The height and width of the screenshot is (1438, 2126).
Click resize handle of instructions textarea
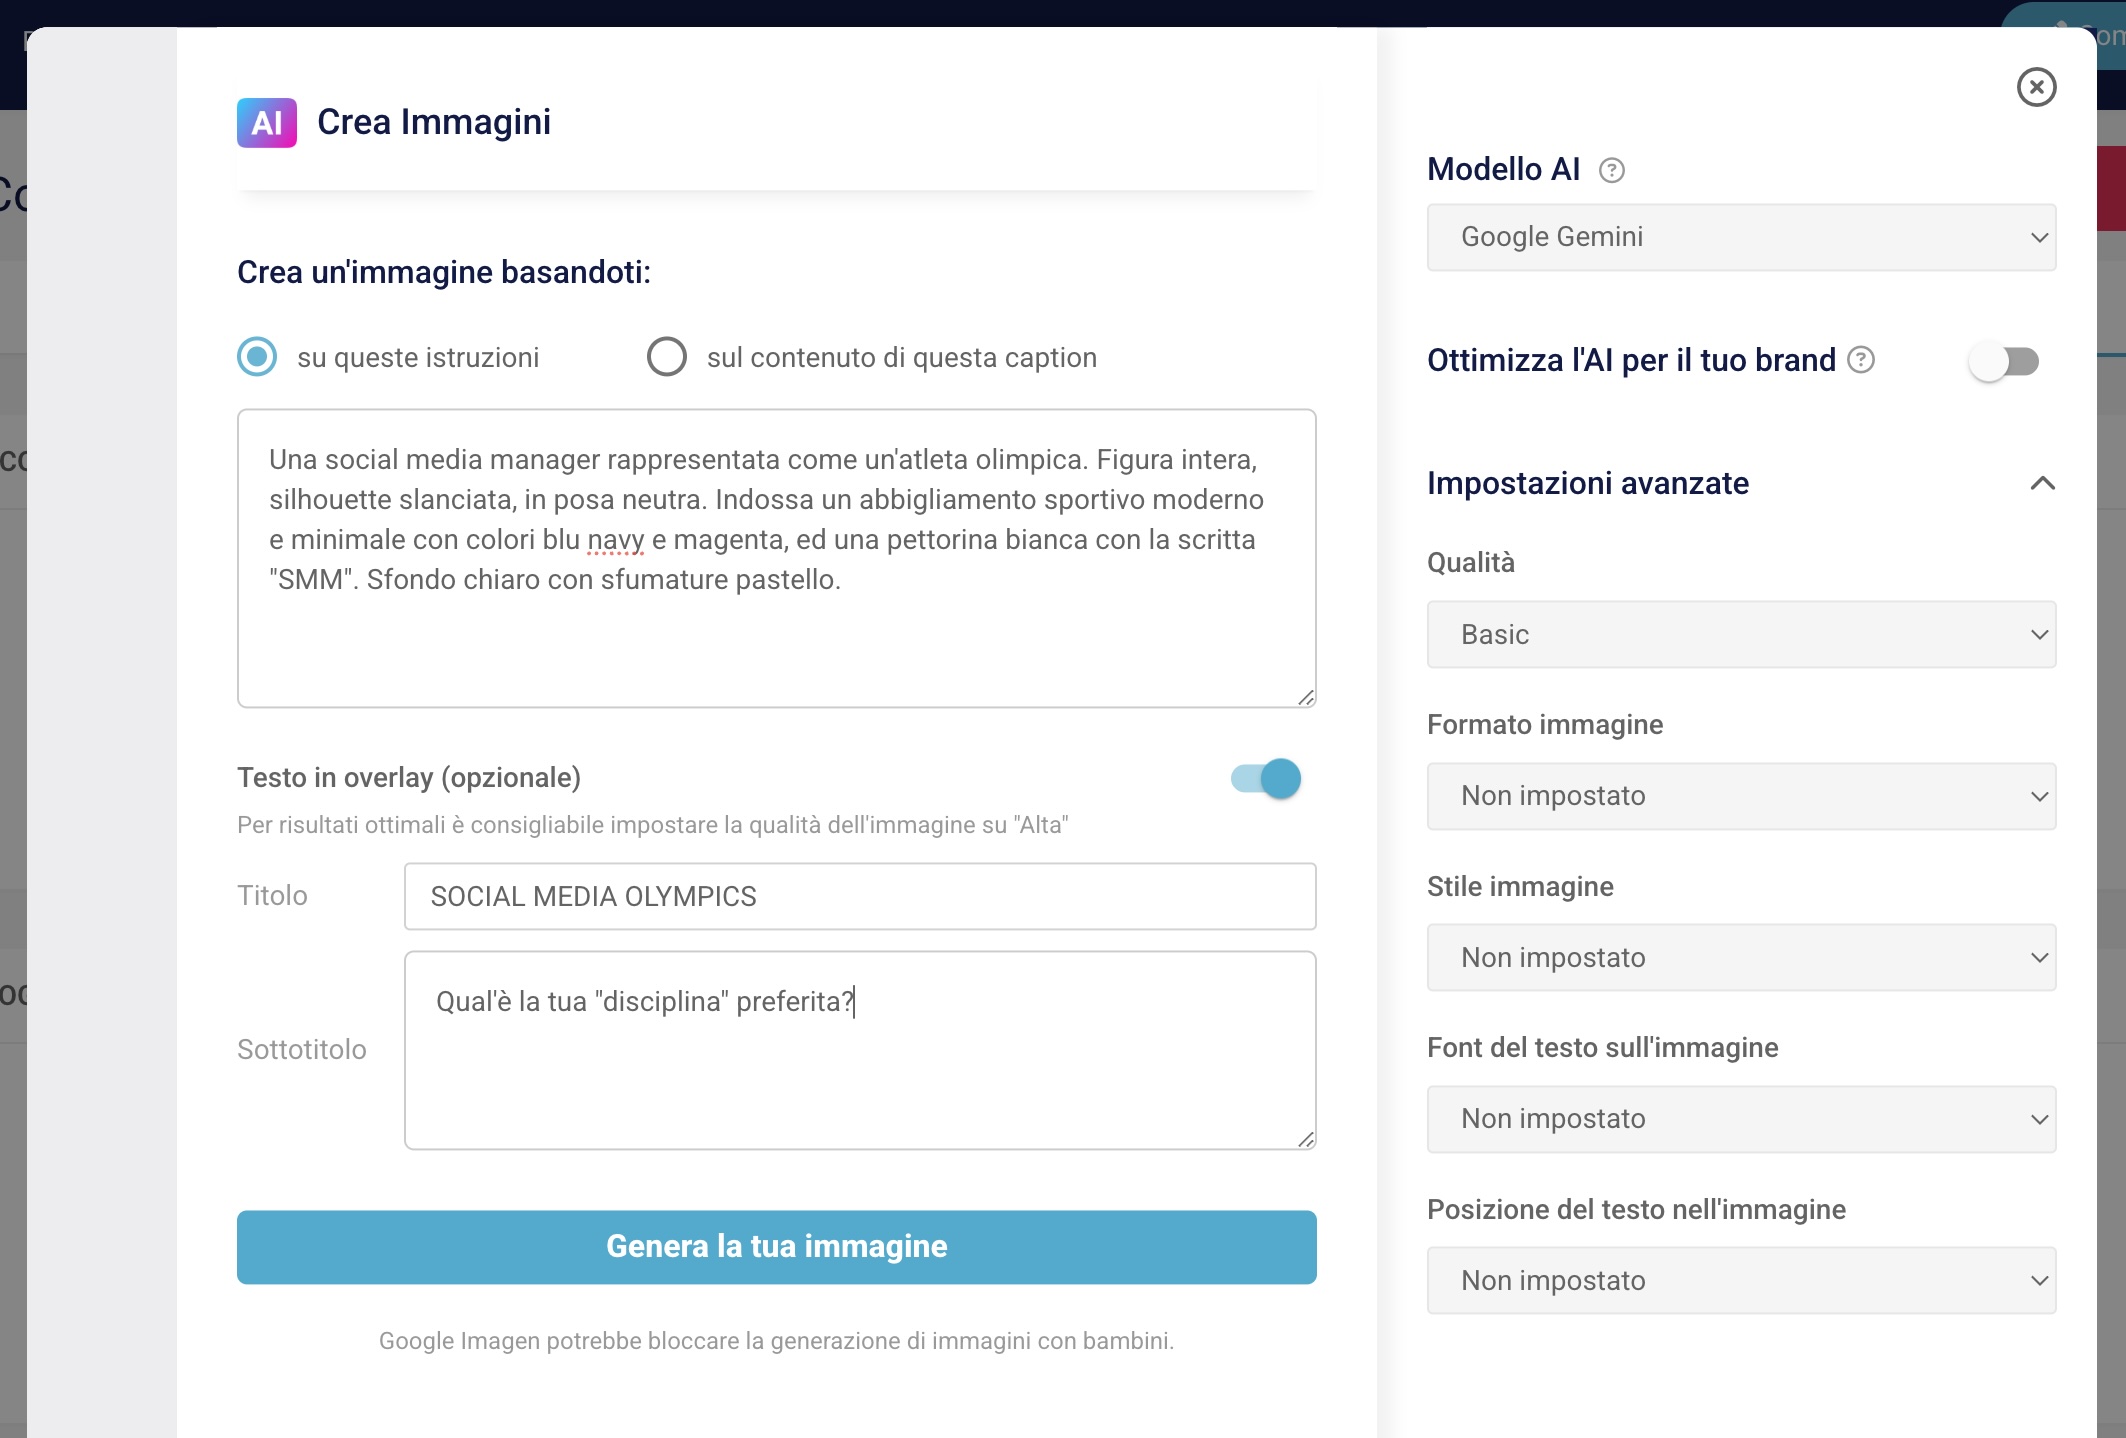(1305, 697)
